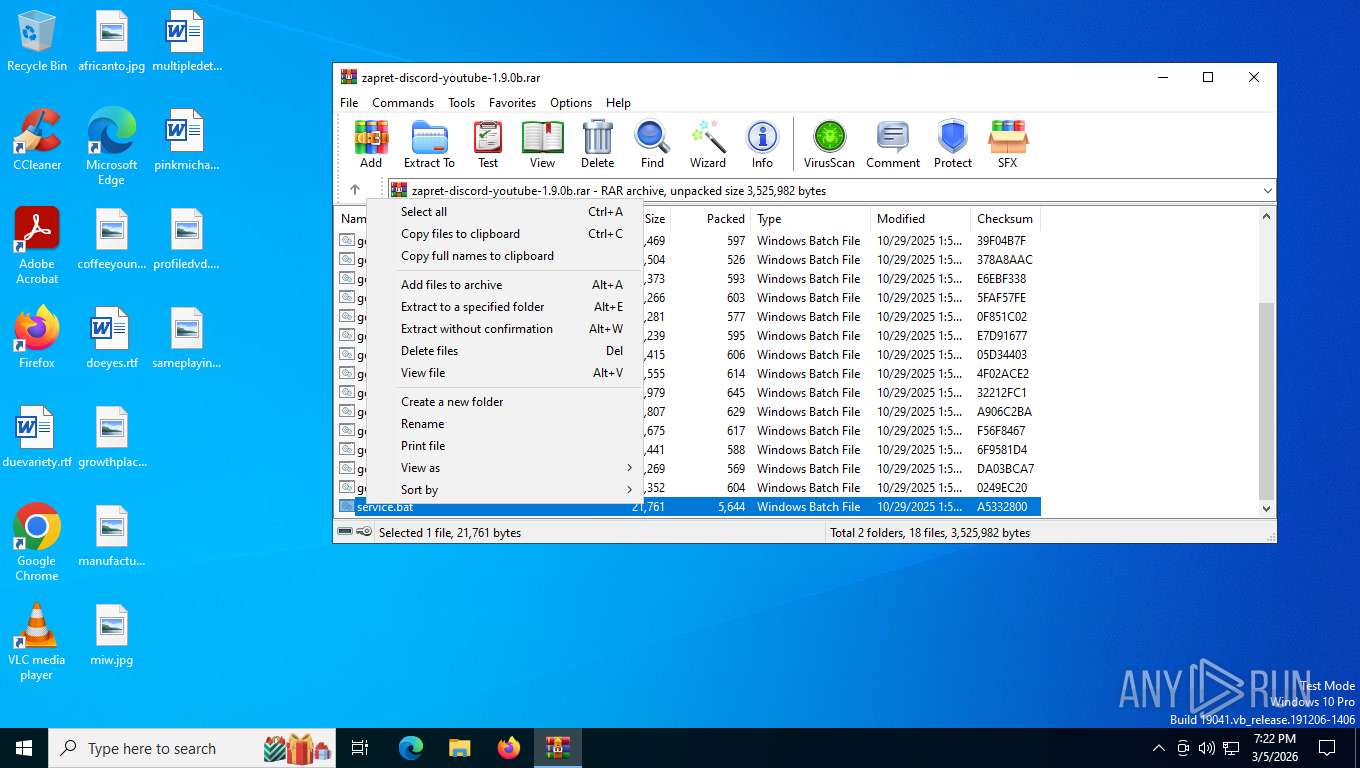Open the Commands menu
The height and width of the screenshot is (768, 1360).
(x=403, y=103)
